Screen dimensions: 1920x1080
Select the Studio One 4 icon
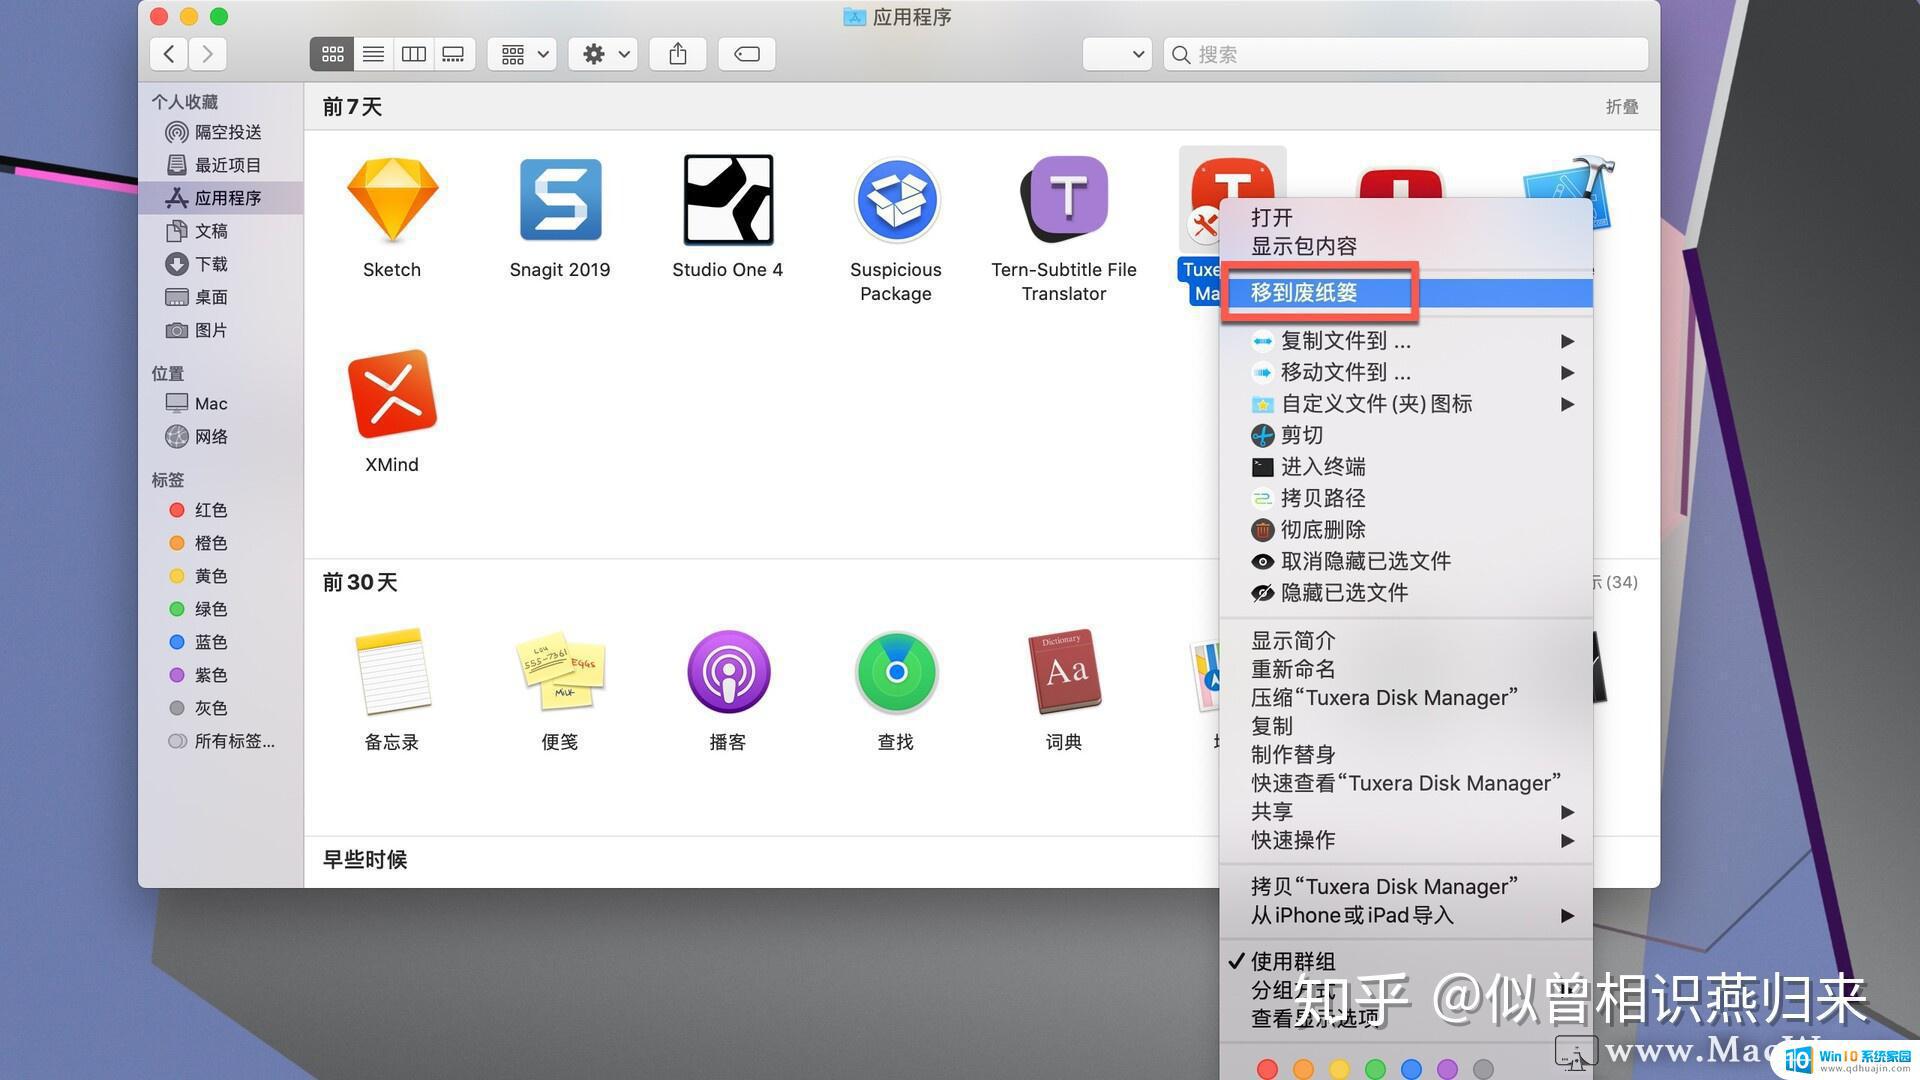pyautogui.click(x=728, y=199)
